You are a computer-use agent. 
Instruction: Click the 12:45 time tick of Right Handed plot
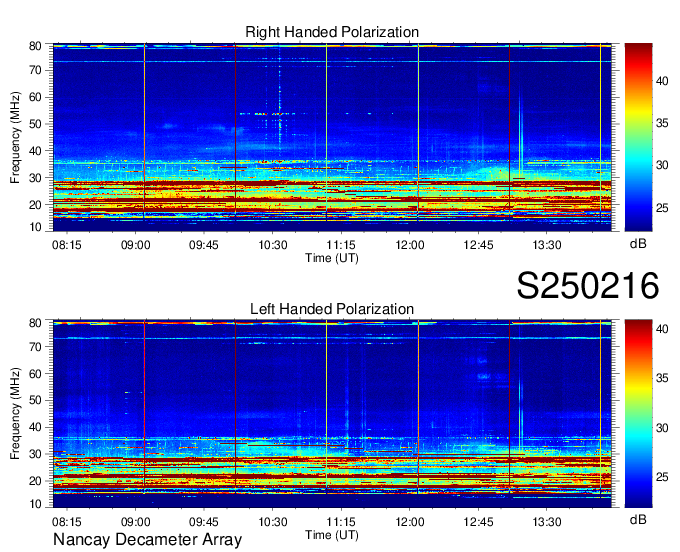coord(478,245)
